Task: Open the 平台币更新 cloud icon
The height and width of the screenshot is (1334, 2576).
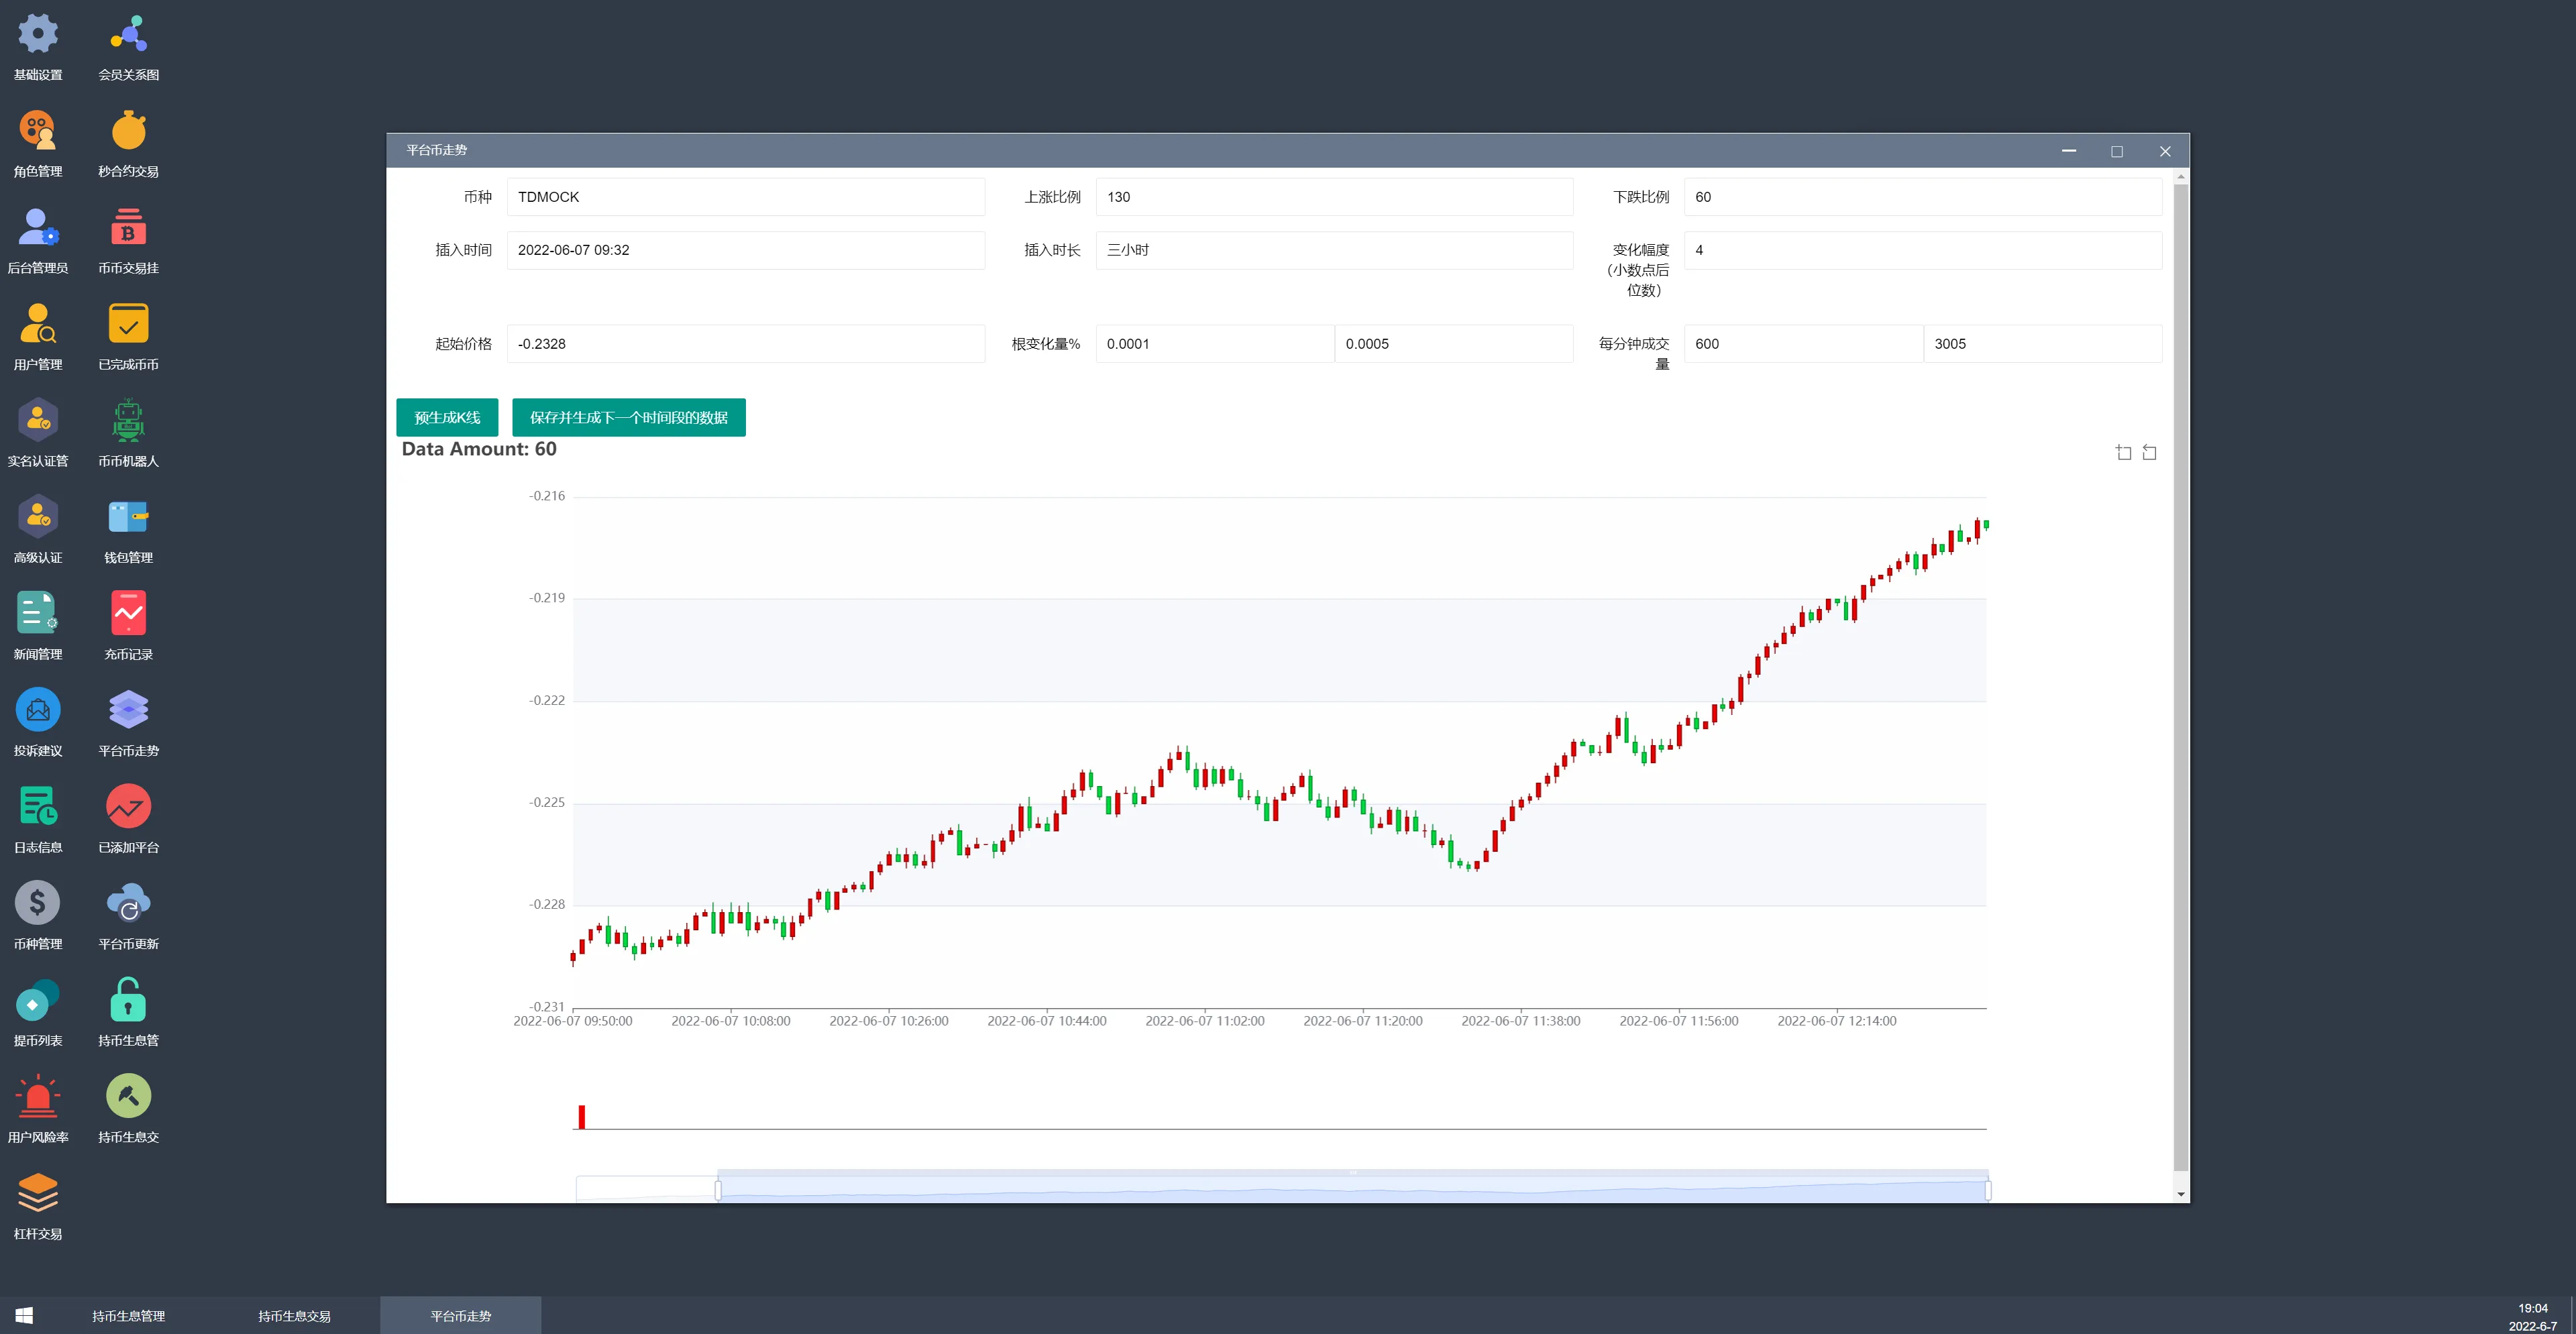Action: (128, 904)
